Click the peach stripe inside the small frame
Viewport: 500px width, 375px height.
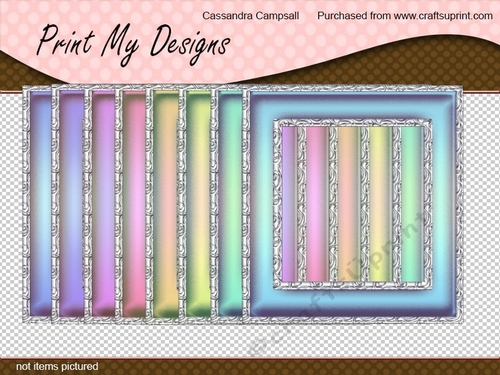pyautogui.click(x=349, y=204)
